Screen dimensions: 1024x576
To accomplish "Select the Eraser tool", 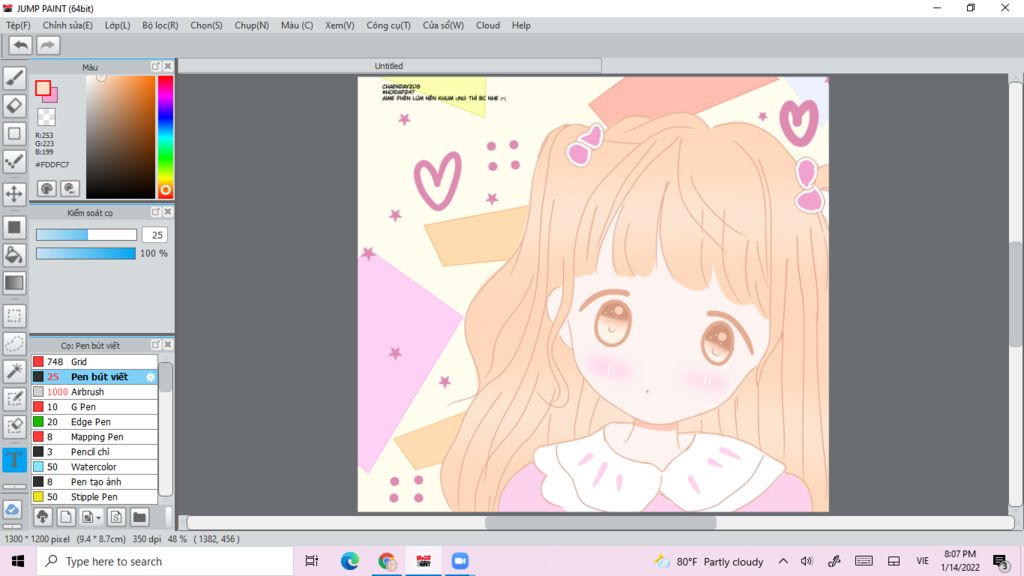I will pyautogui.click(x=14, y=106).
